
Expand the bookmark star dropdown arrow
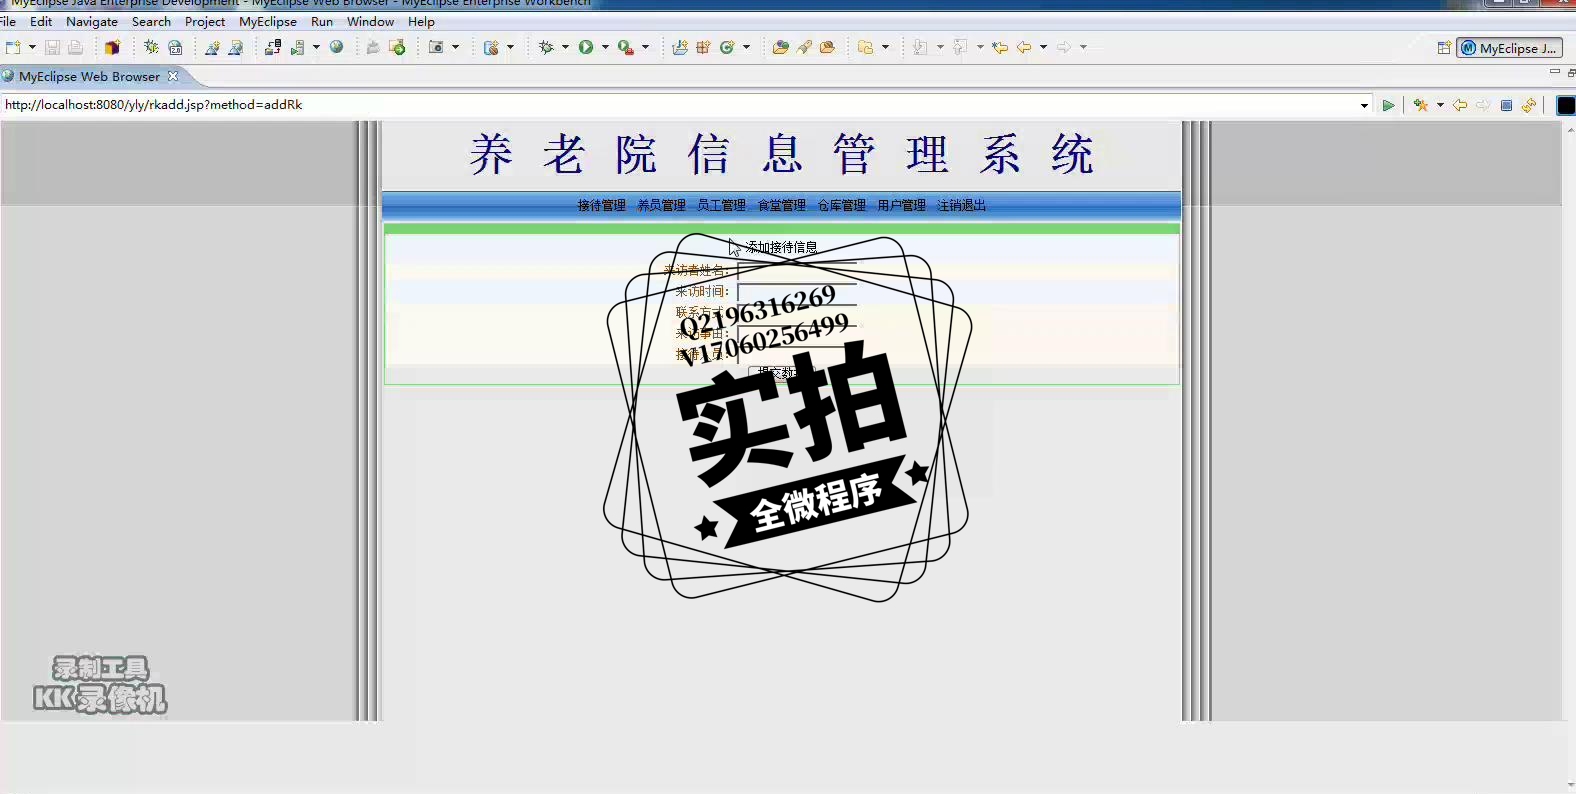point(1440,105)
